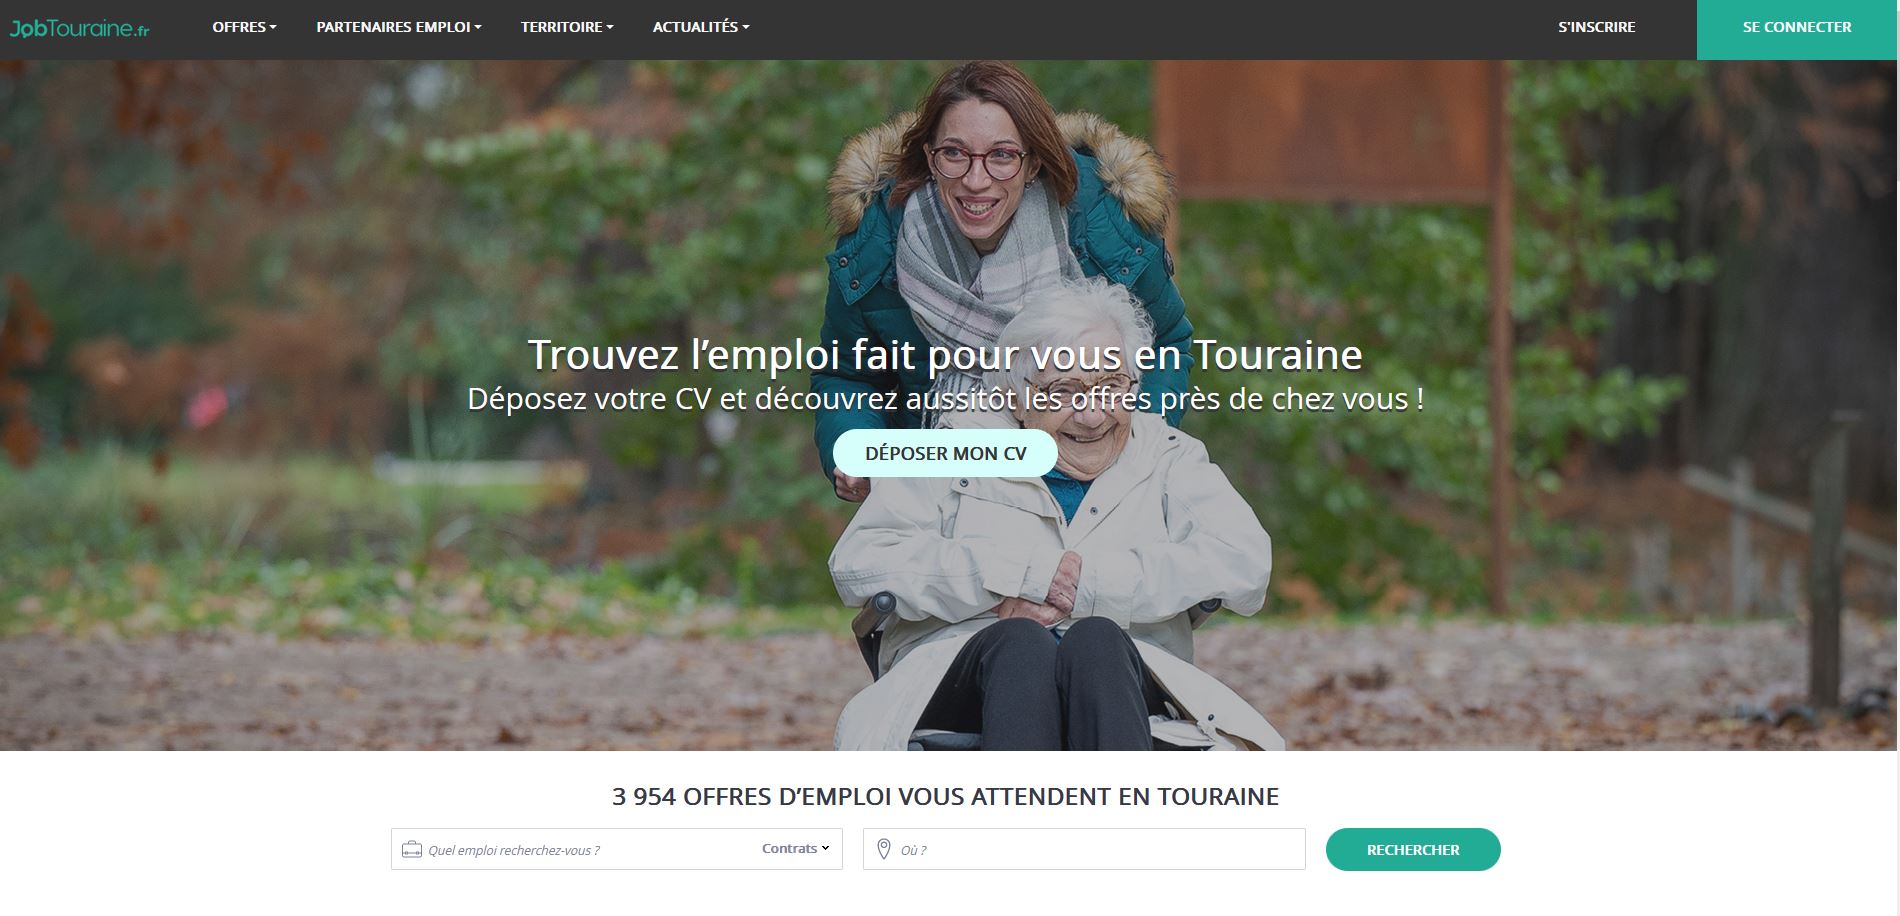Click the 'Trouvez l'emploi fait pour vous' headline
This screenshot has width=1900, height=916.
[944, 355]
